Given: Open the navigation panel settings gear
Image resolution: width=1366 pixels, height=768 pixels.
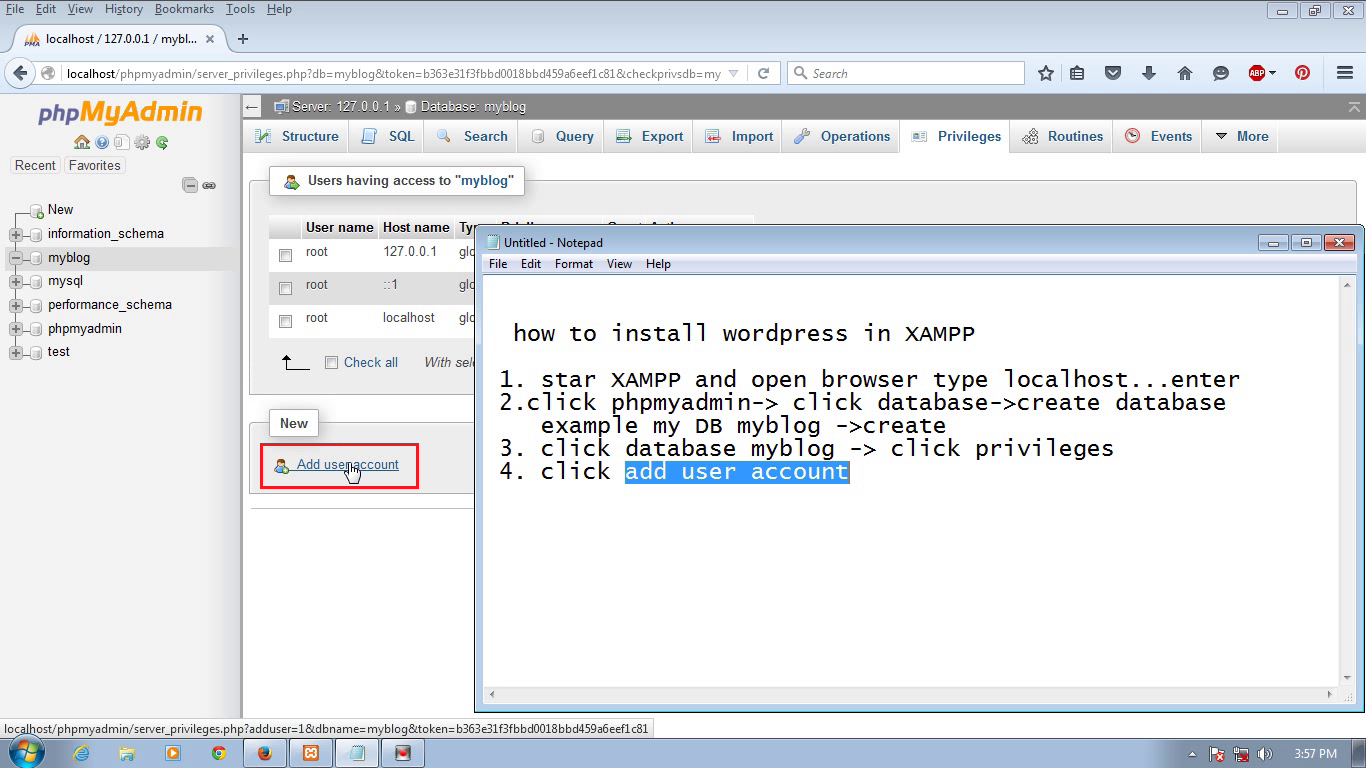Looking at the screenshot, I should (142, 142).
